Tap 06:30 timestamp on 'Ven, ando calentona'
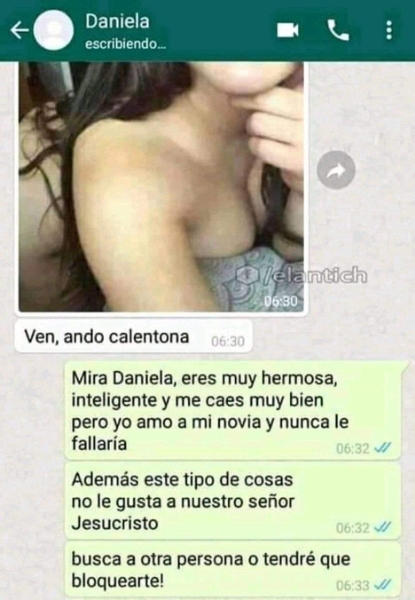This screenshot has width=415, height=600. tap(228, 341)
